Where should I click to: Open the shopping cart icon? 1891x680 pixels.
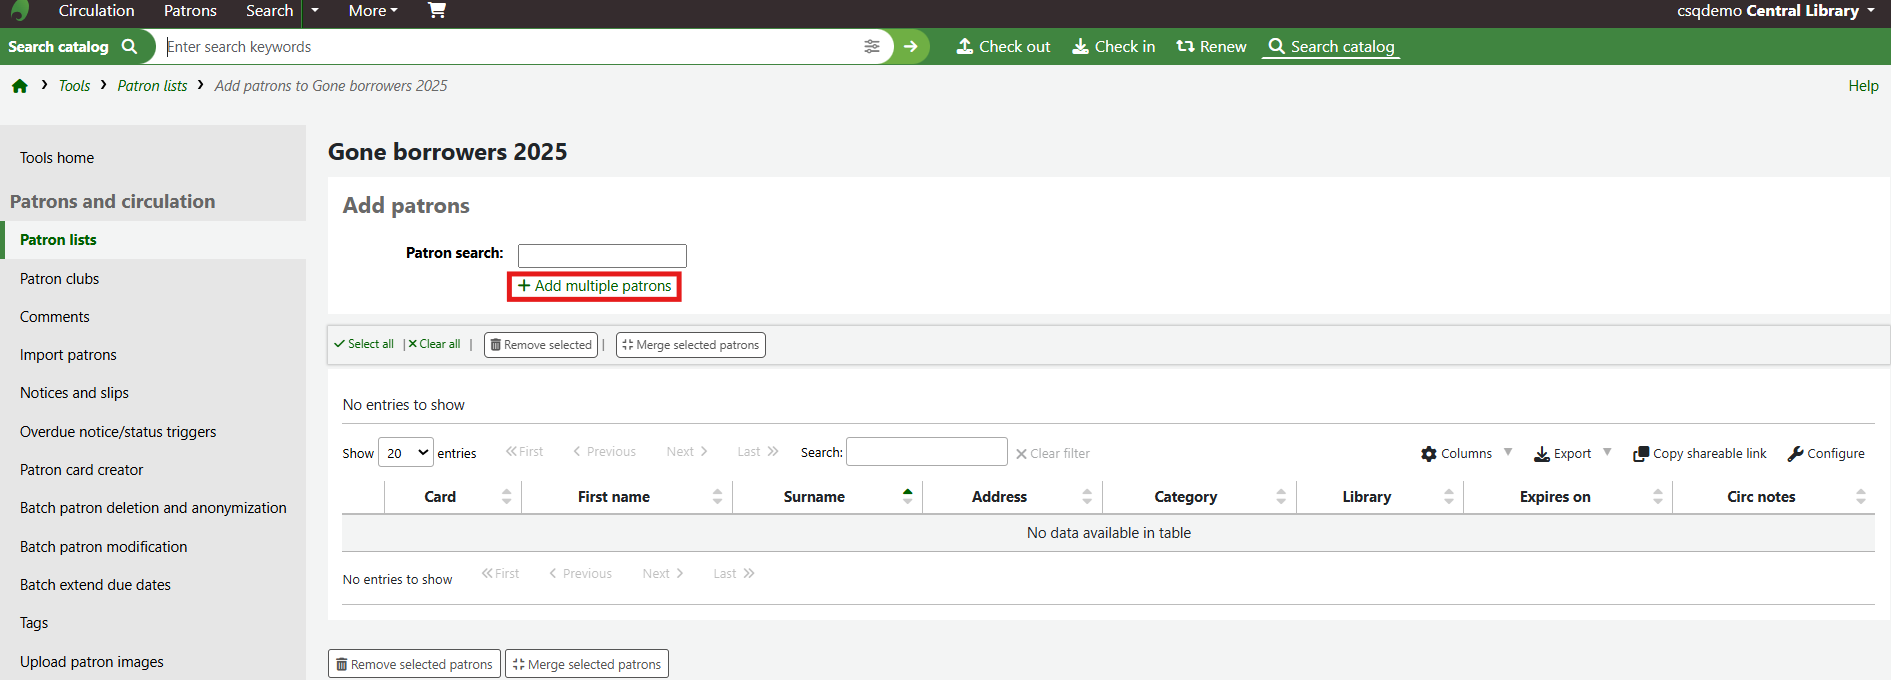click(x=437, y=11)
